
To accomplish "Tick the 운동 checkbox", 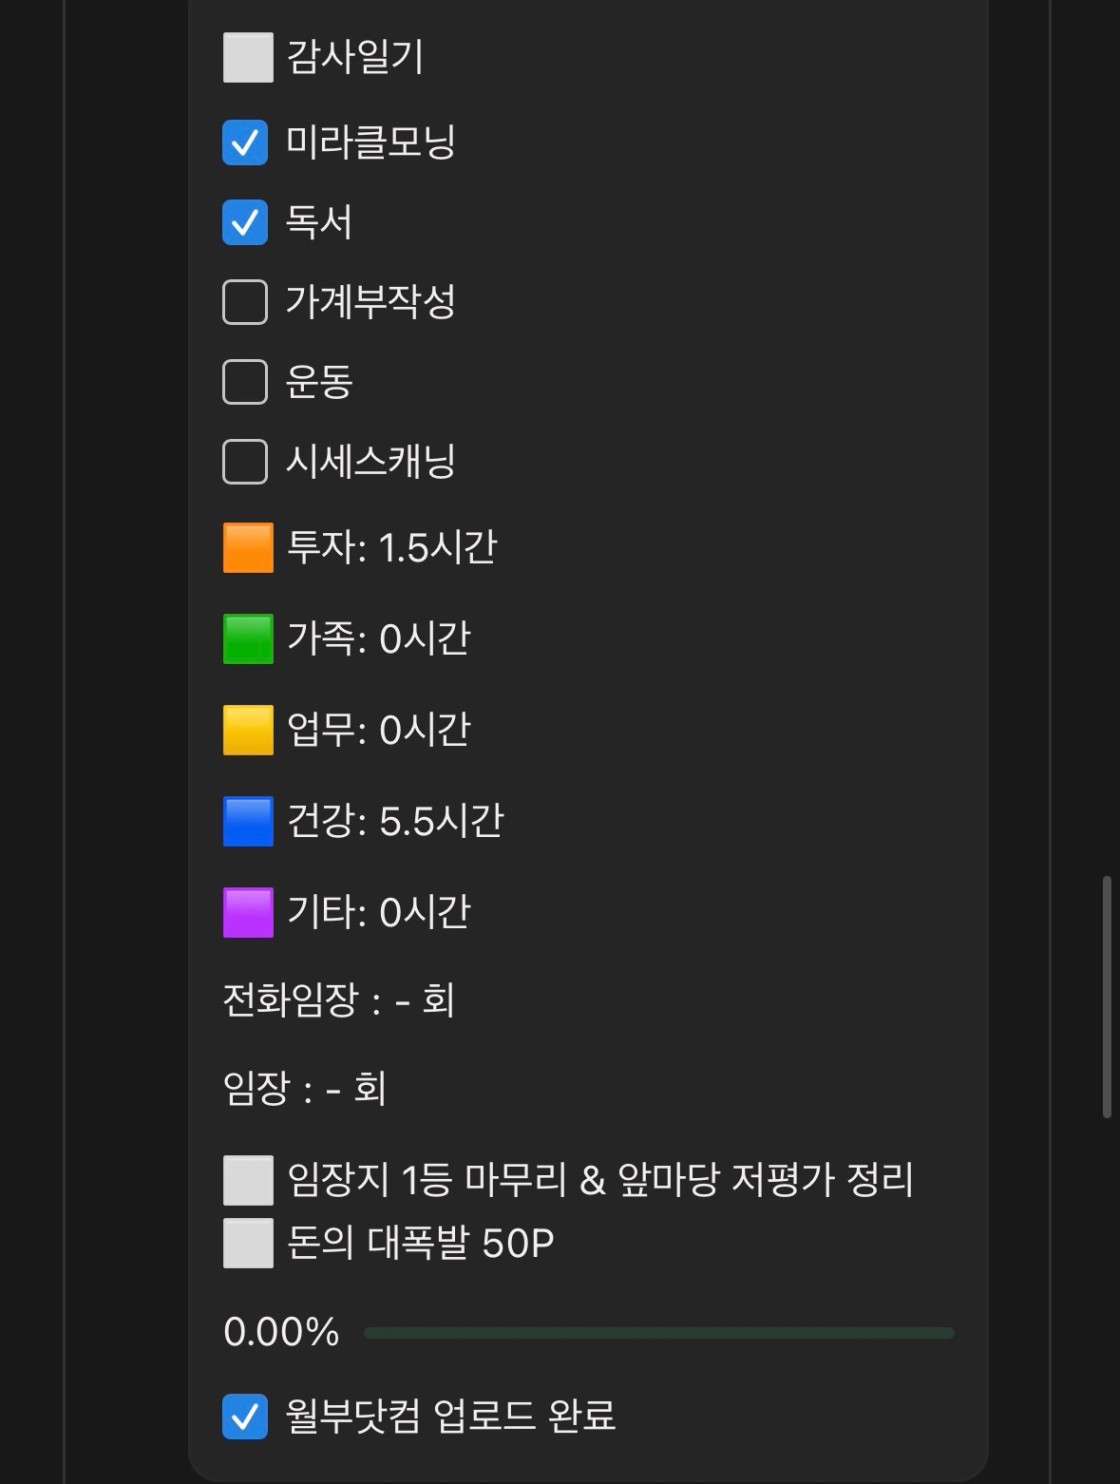I will 245,382.
